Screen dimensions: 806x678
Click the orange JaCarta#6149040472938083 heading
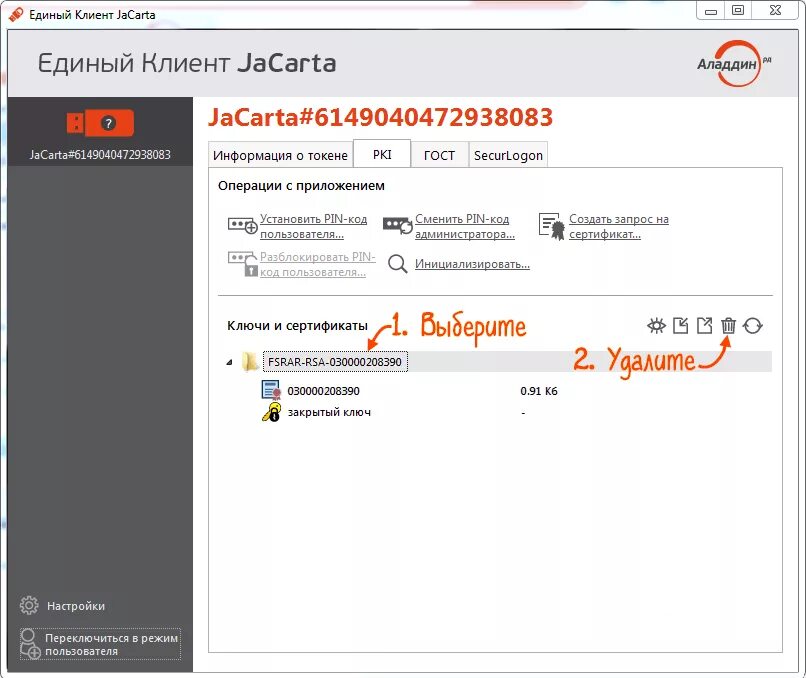click(380, 117)
